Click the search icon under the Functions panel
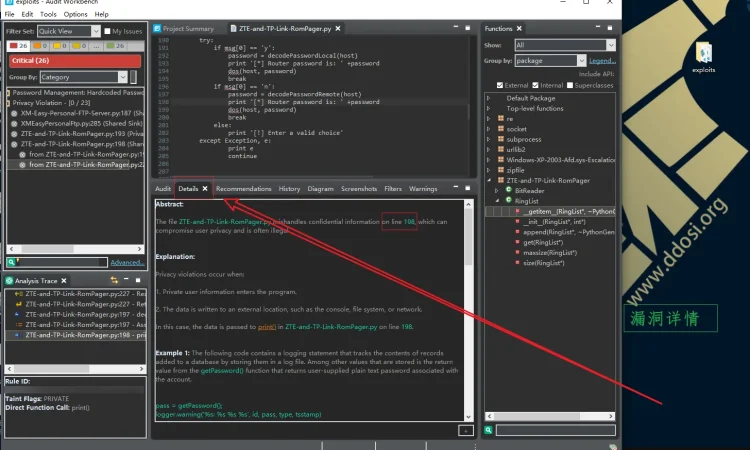This screenshot has height=450, width=750. (x=488, y=430)
